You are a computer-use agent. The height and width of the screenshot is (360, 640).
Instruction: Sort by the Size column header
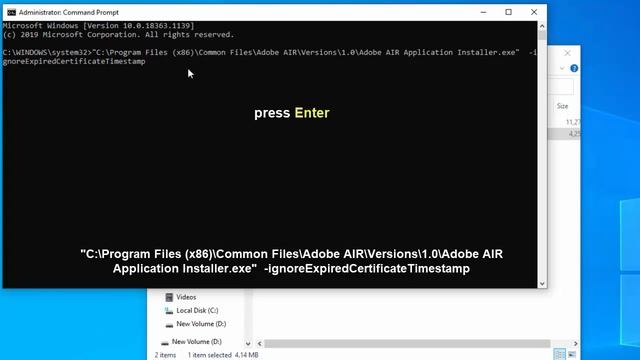pos(562,106)
